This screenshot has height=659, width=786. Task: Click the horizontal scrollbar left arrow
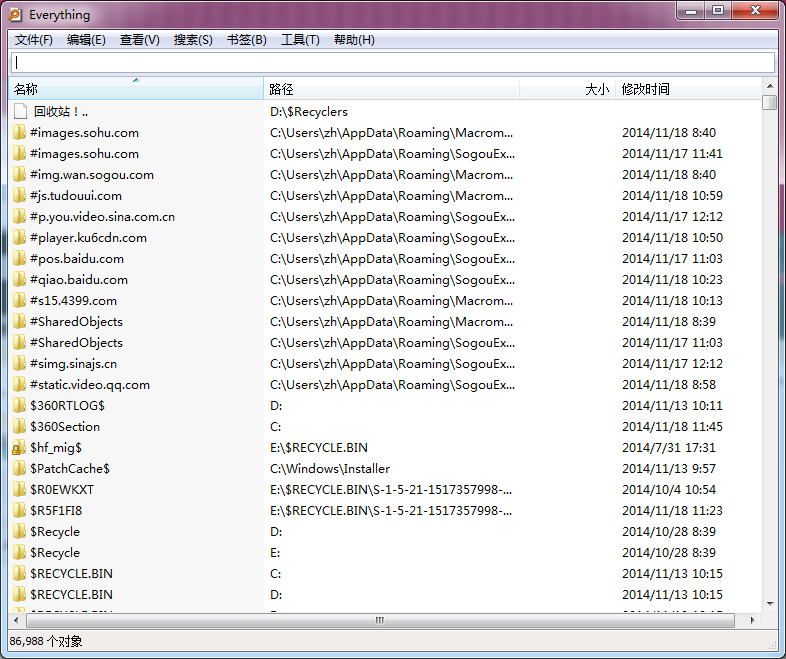[x=17, y=620]
